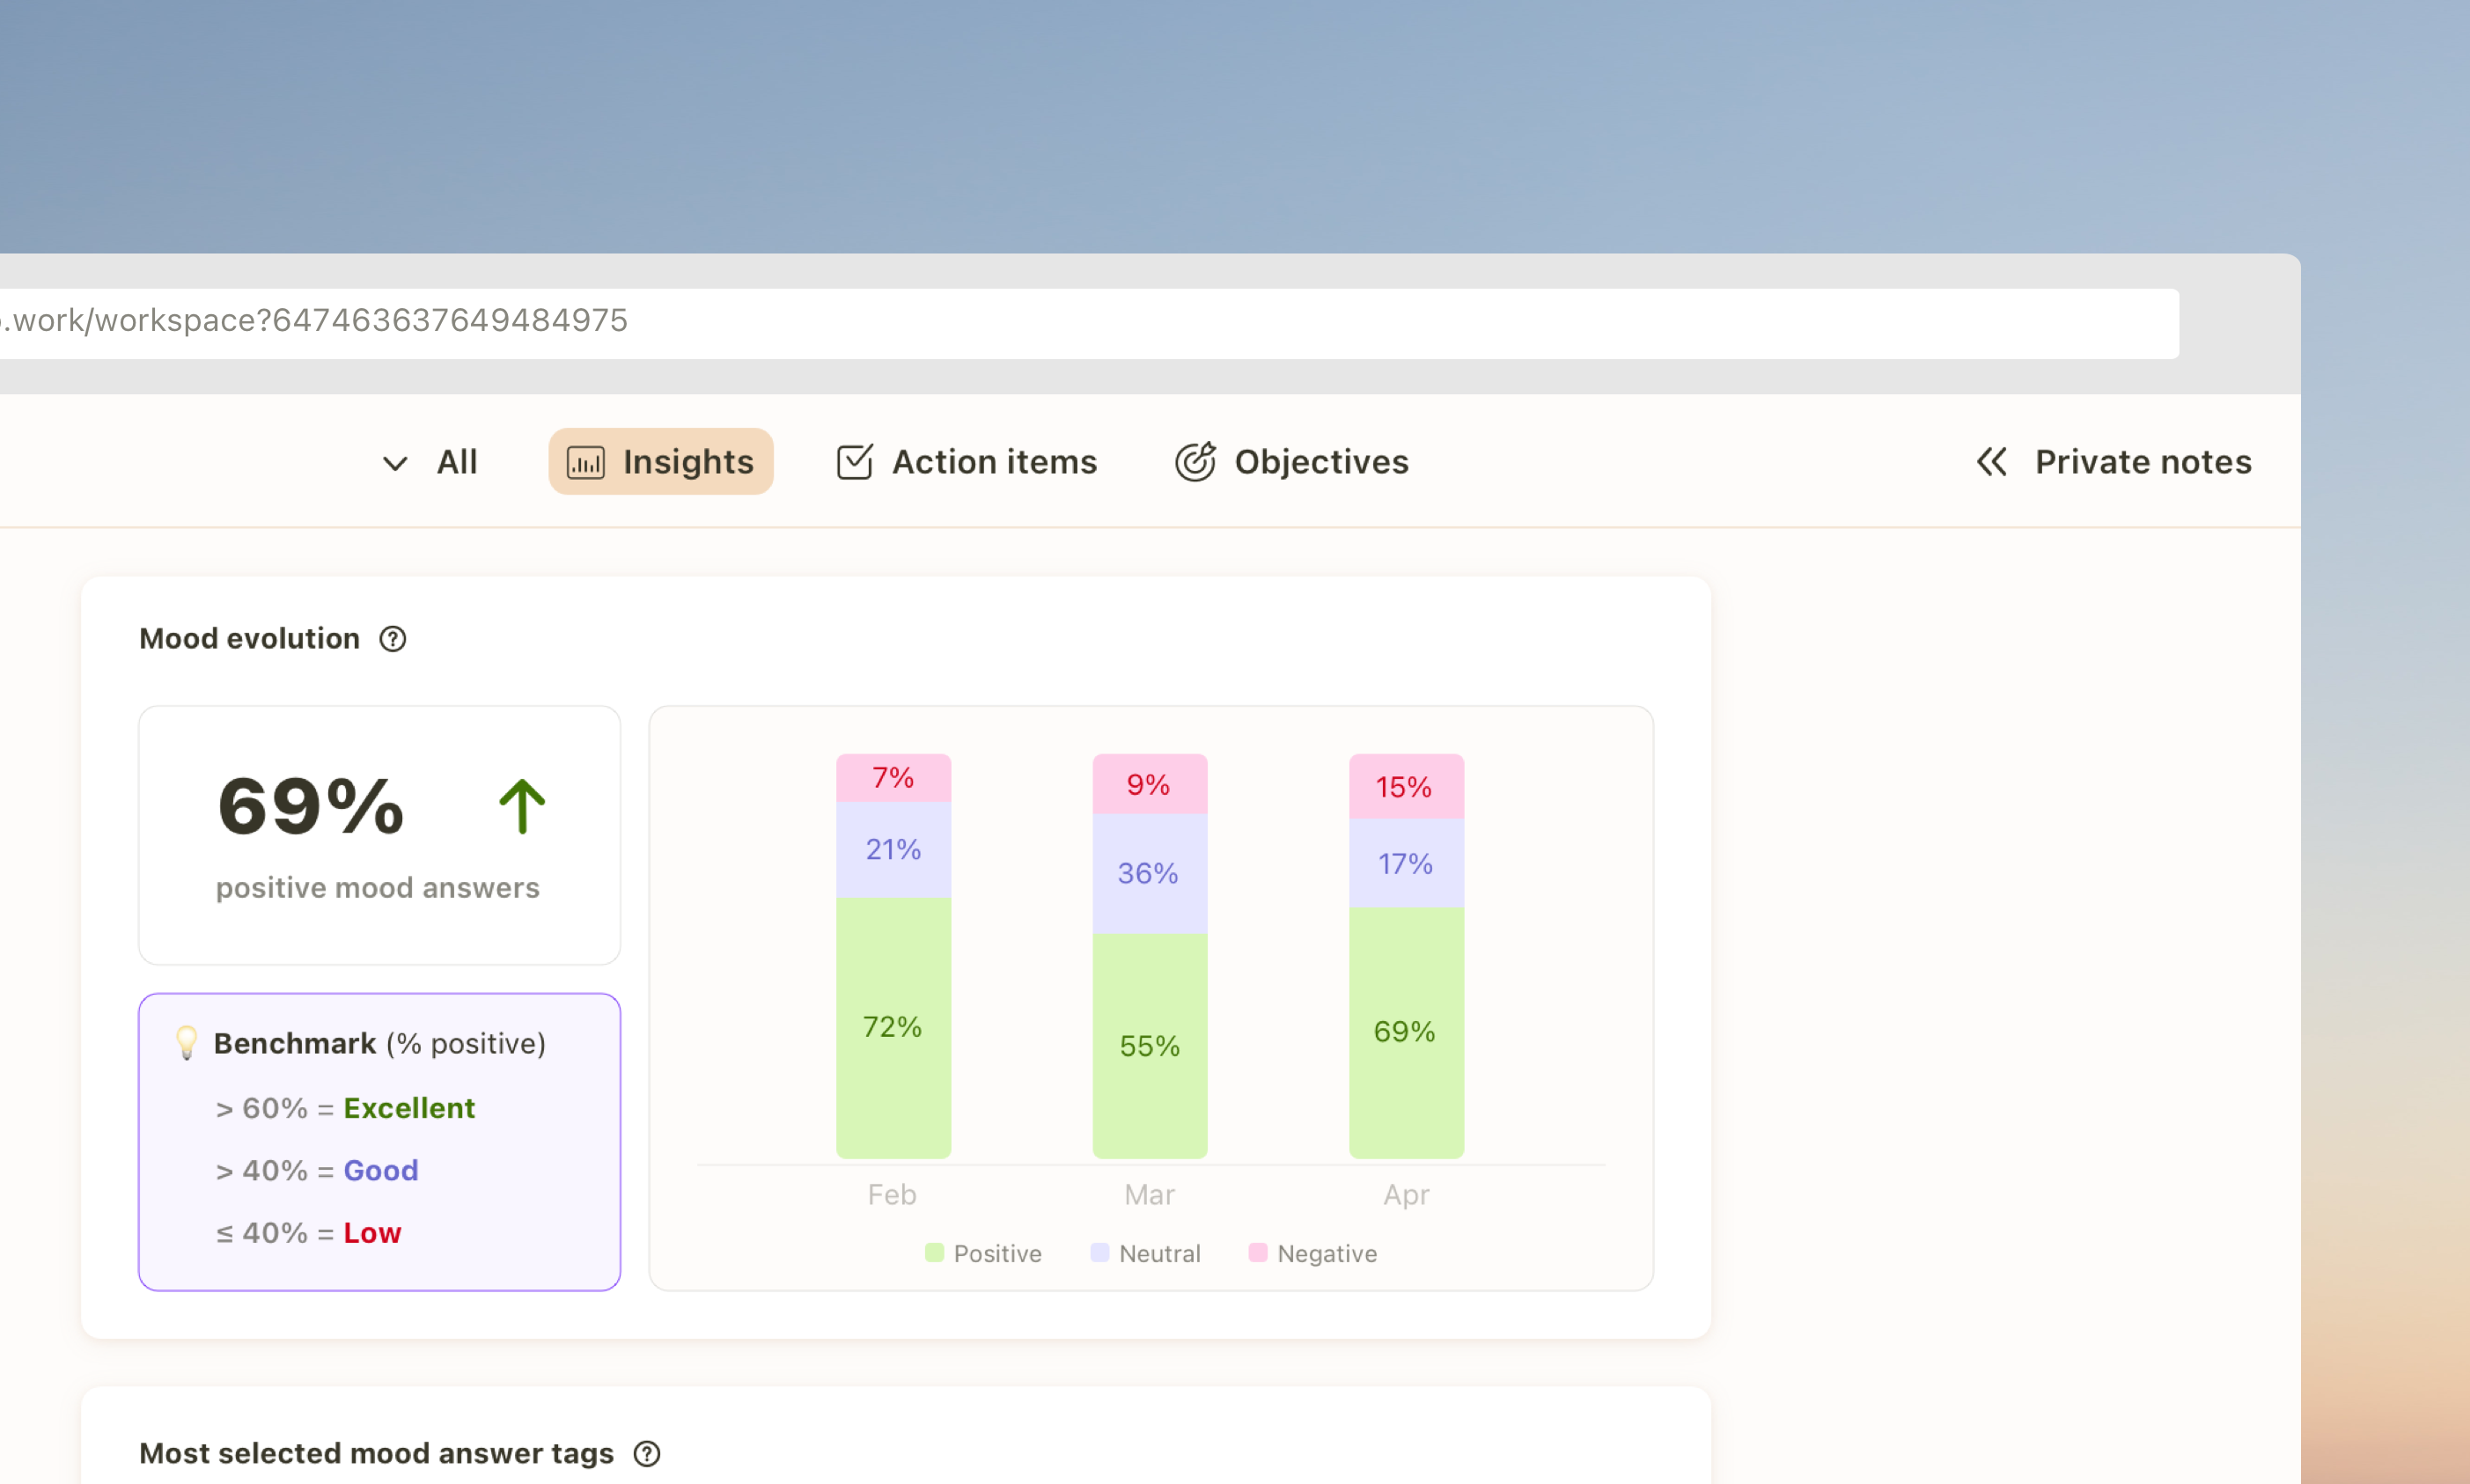Click the Good benchmark label
The image size is (2470, 1484).
click(x=380, y=1169)
